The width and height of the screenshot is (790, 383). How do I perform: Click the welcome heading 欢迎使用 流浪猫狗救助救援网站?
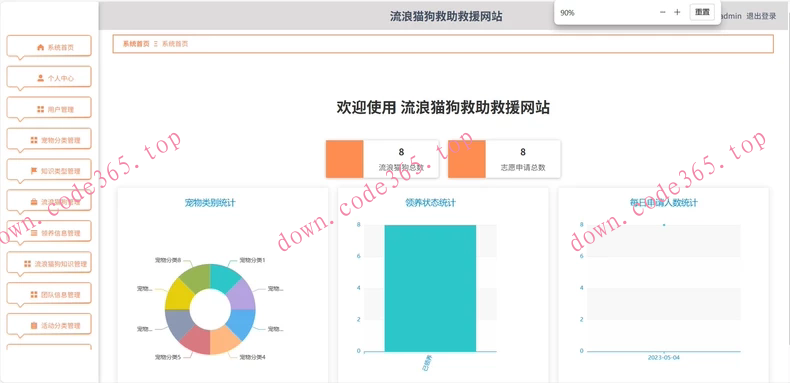(443, 107)
